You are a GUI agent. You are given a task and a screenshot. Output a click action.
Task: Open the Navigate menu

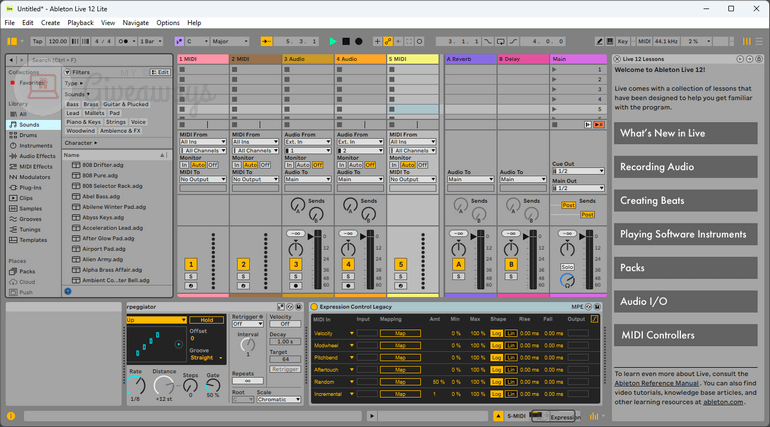pos(136,23)
